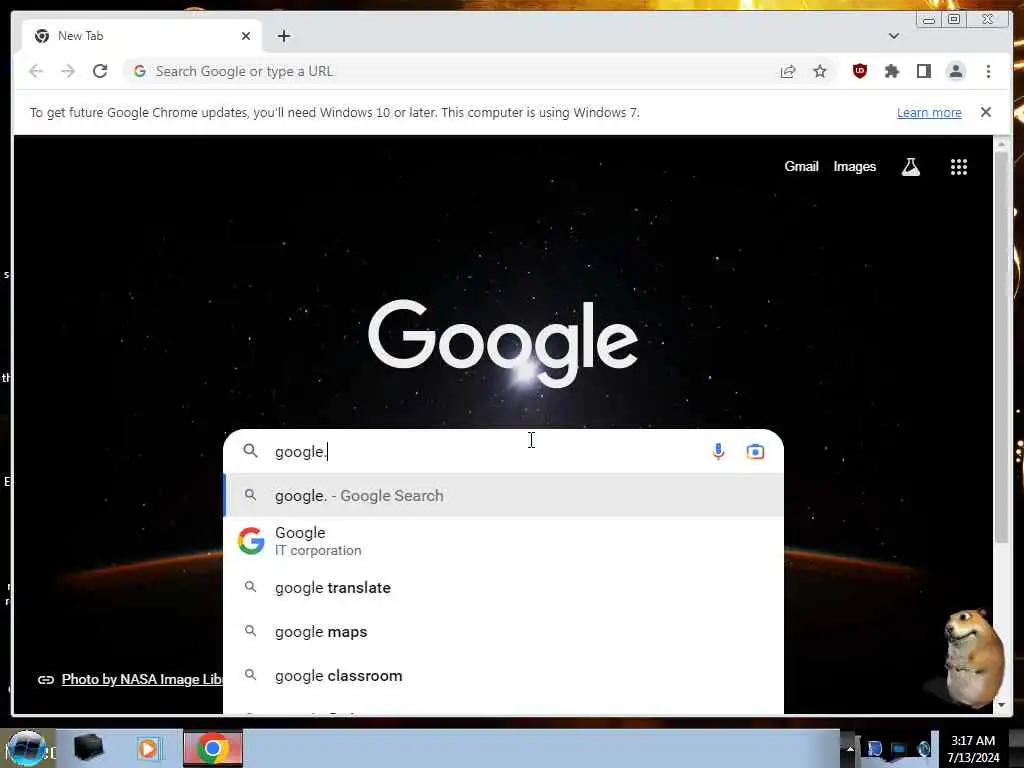
Task: Select 'google. - Google Search' suggestion
Action: pyautogui.click(x=503, y=496)
